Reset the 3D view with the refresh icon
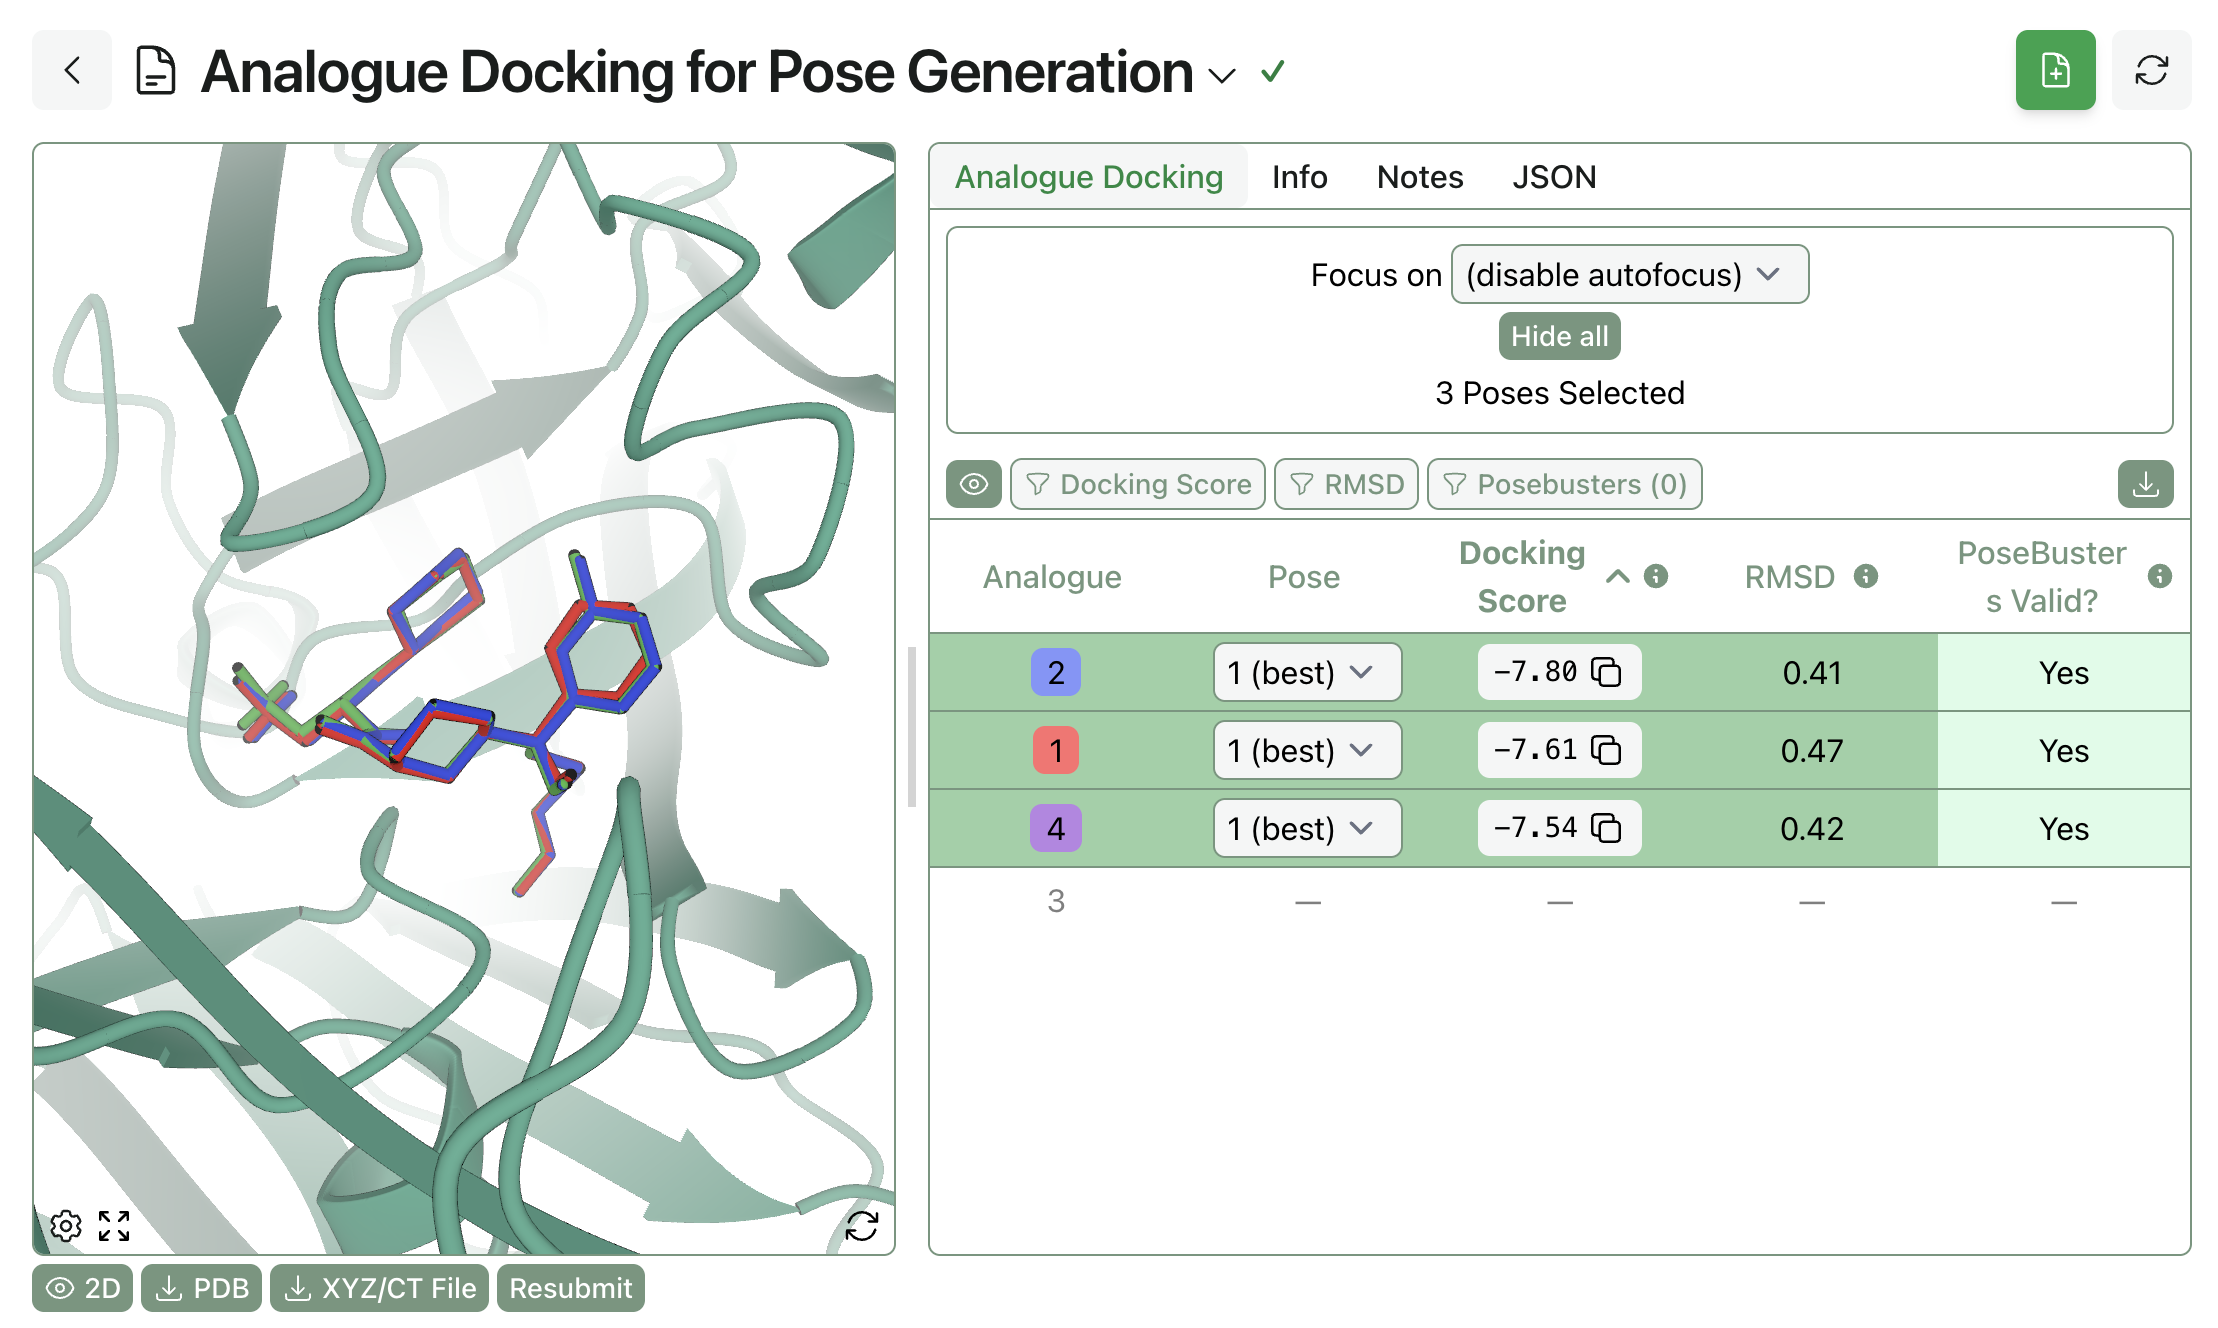Image resolution: width=2218 pixels, height=1328 pixels. (862, 1225)
